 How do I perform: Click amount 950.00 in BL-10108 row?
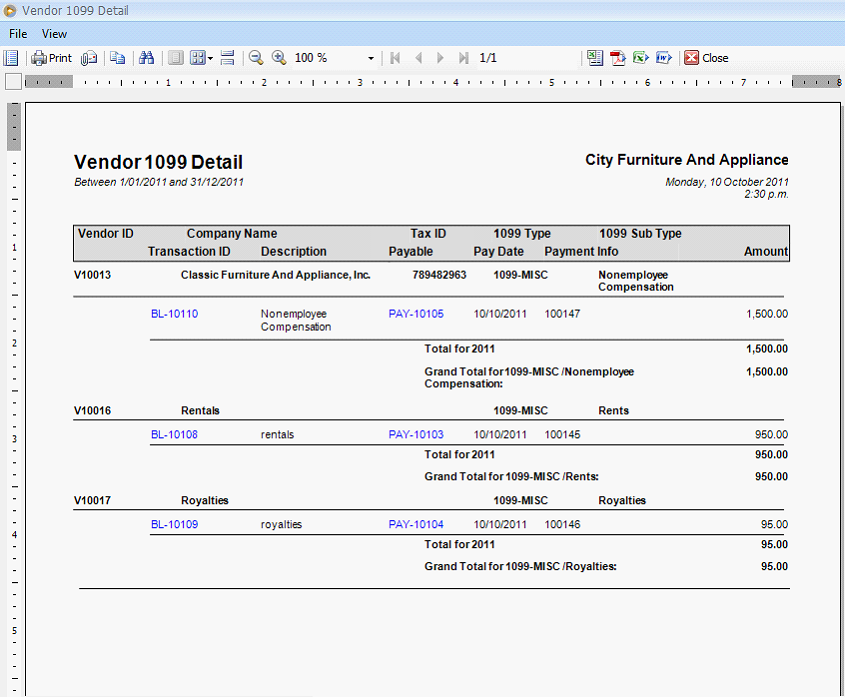771,435
